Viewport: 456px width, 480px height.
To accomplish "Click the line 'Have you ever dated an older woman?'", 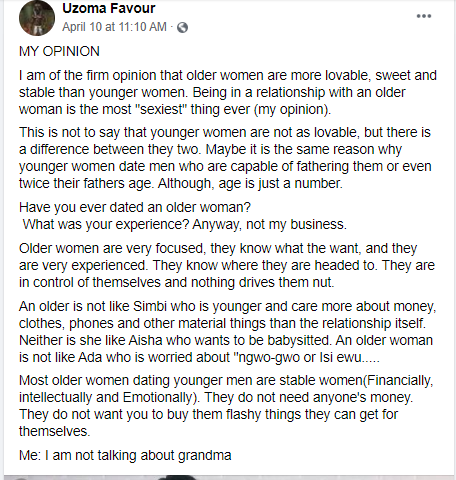I will click(135, 207).
